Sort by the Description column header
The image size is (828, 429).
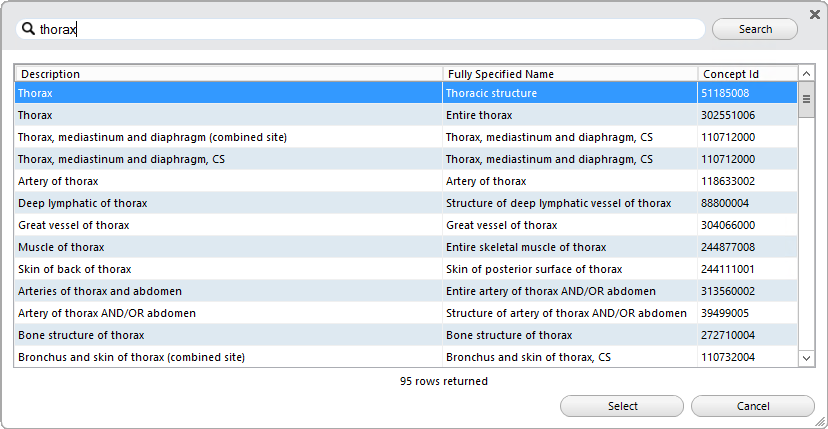229,74
